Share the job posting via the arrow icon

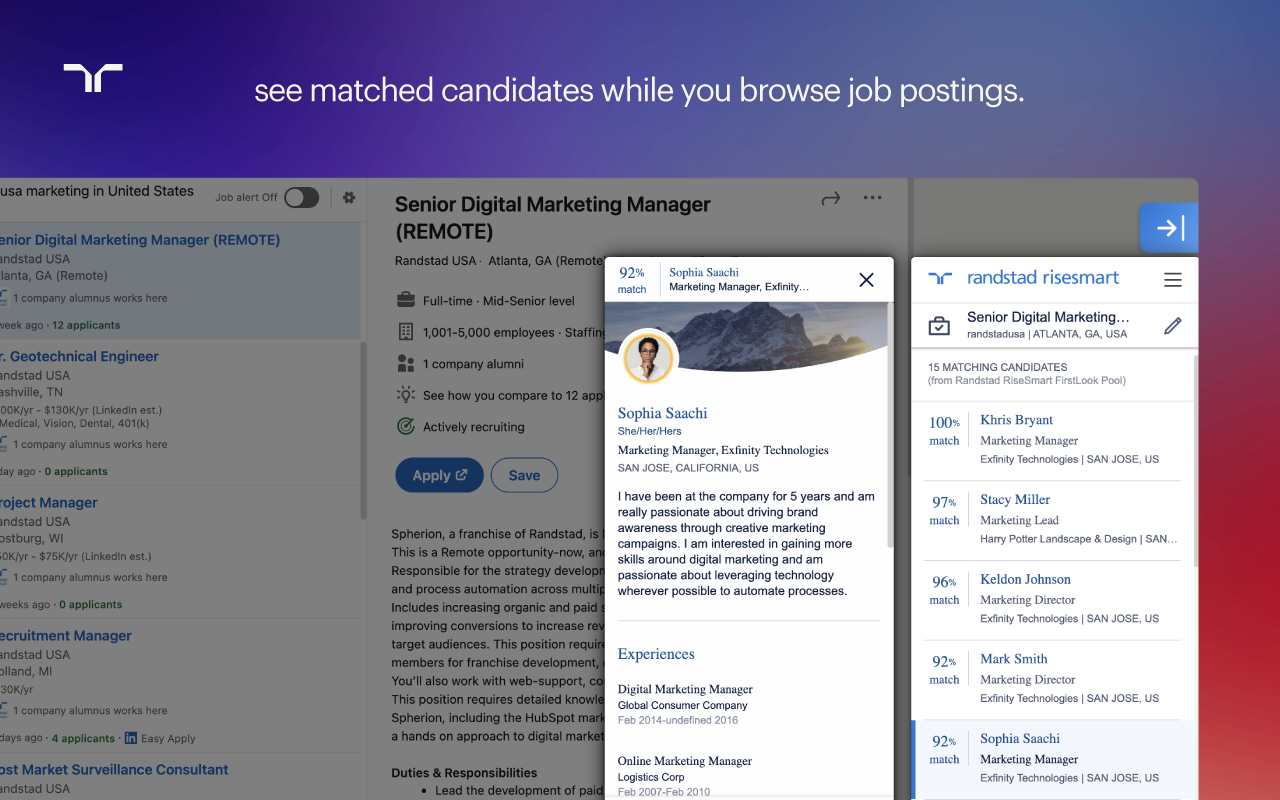coord(830,198)
